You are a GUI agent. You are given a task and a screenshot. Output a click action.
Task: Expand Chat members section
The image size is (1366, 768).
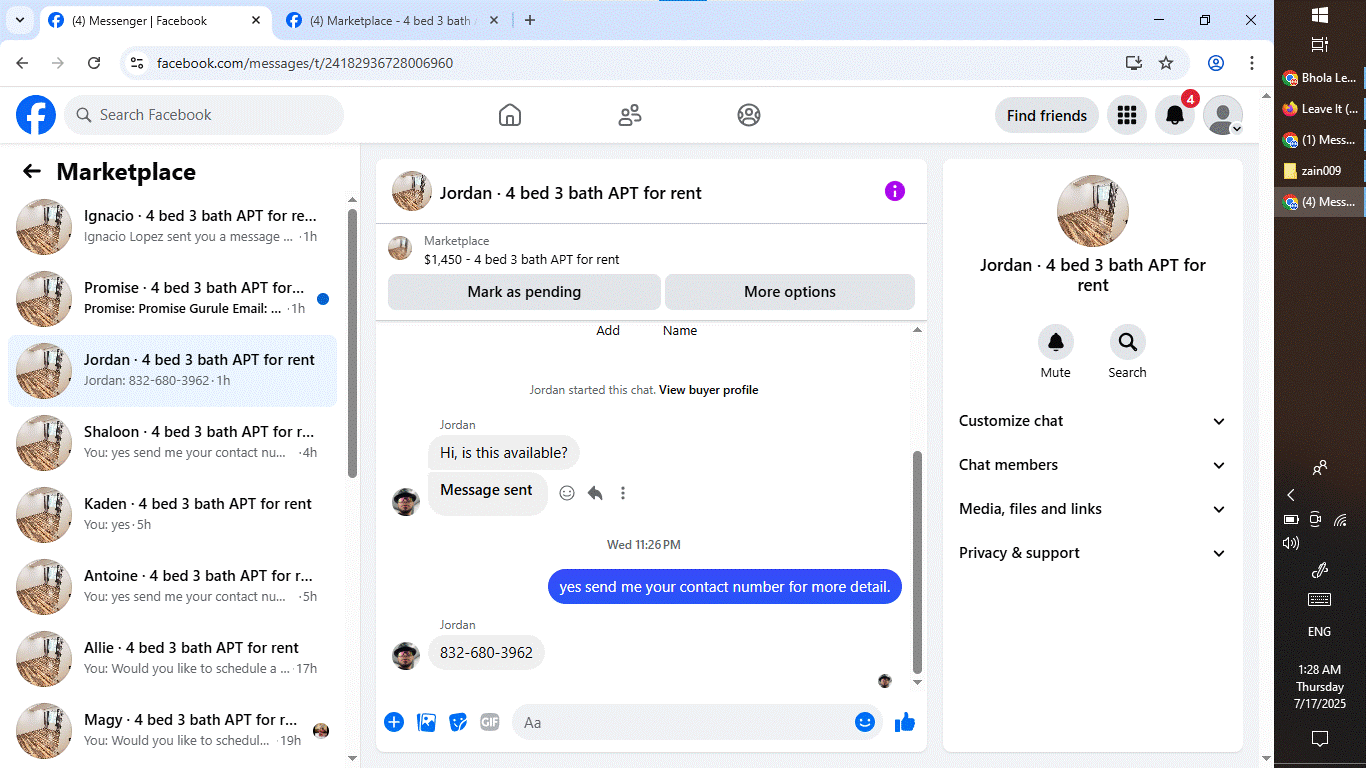[x=1092, y=465]
